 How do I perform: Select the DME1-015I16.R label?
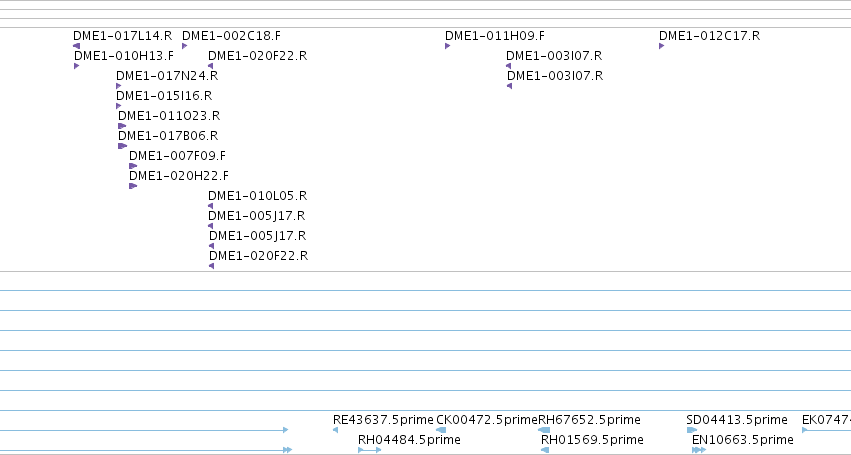(x=164, y=96)
